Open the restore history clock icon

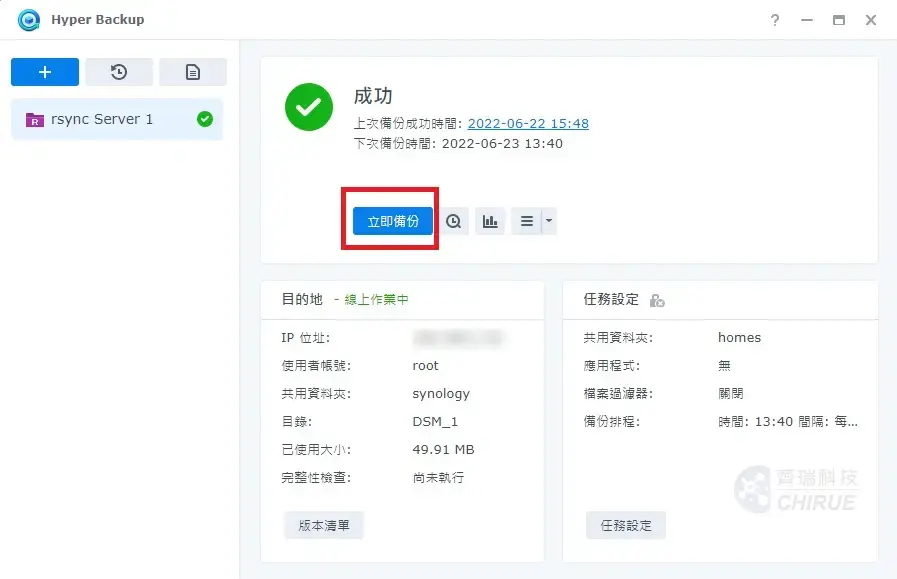point(119,72)
